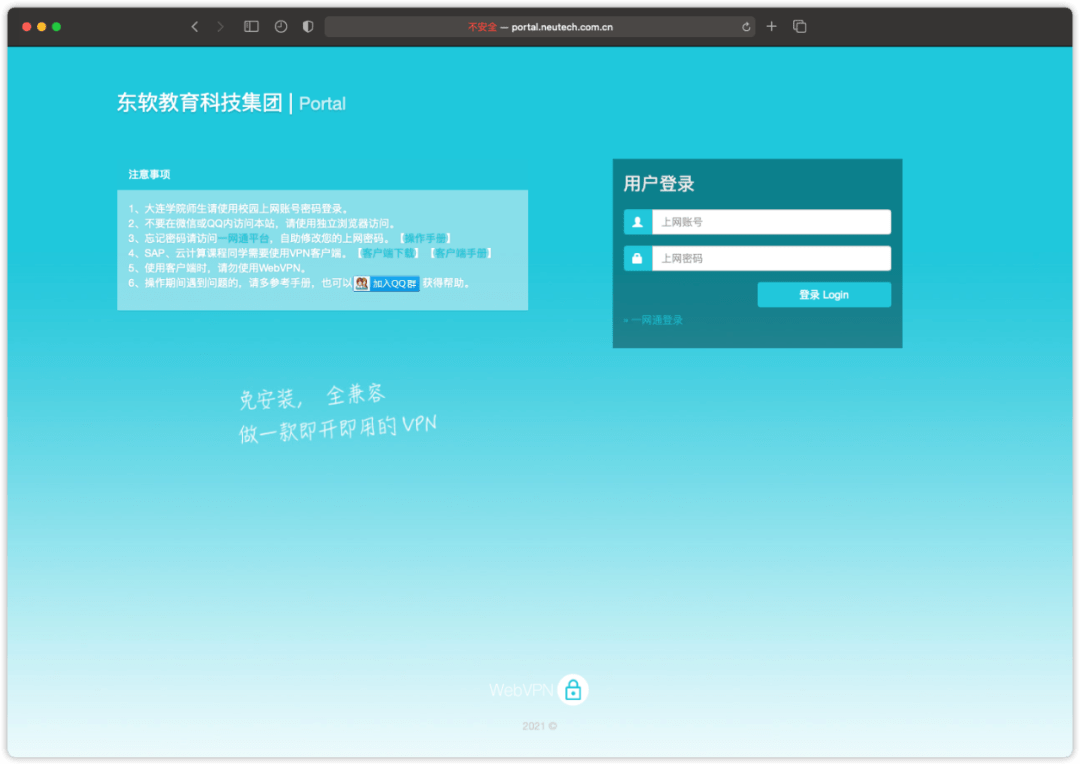Screen dimensions: 1080x764
Task: Open the 操作手册 manual link
Action: click(x=427, y=238)
